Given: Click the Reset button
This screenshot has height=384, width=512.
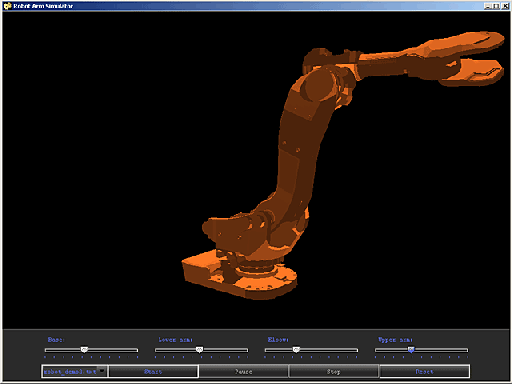Looking at the screenshot, I should 424,371.
